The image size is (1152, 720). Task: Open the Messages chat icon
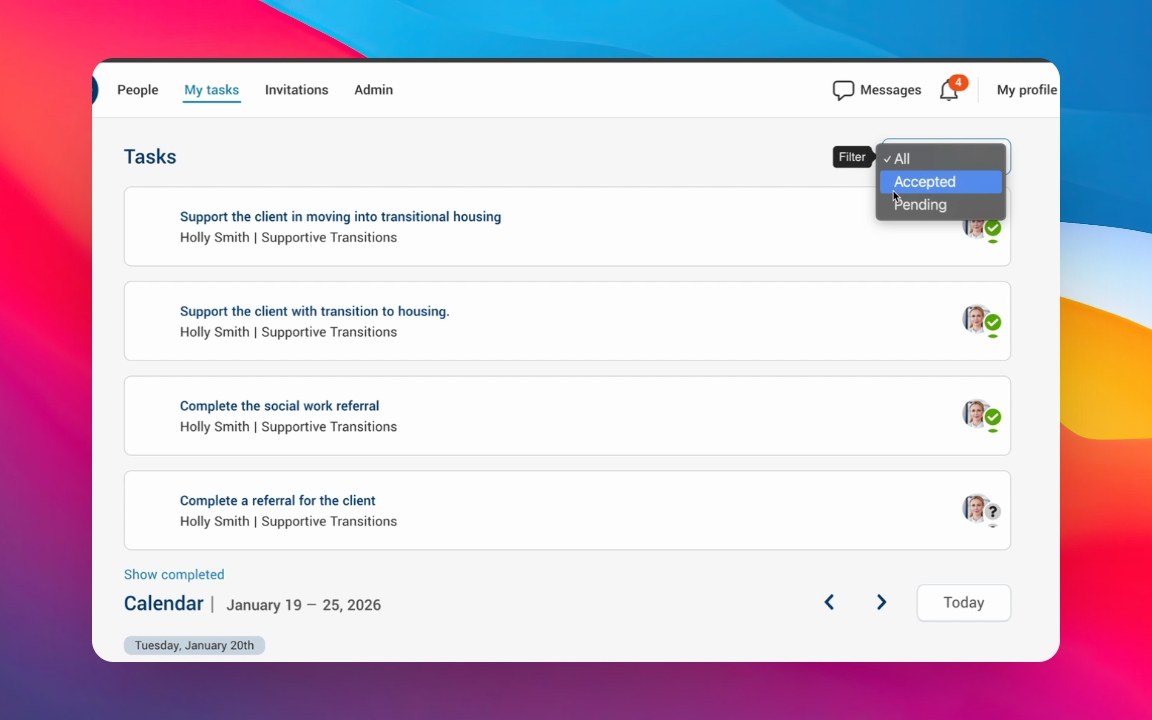(843, 90)
